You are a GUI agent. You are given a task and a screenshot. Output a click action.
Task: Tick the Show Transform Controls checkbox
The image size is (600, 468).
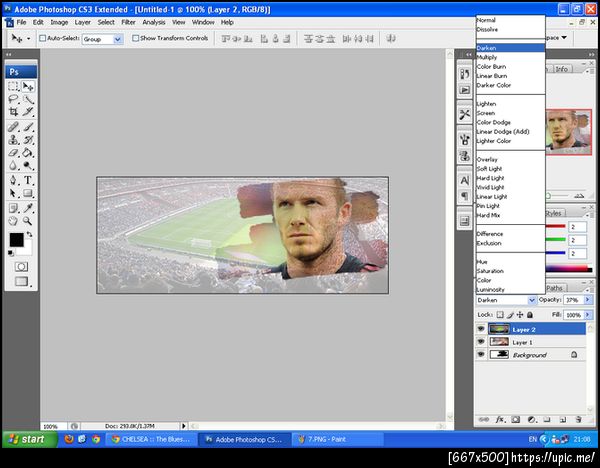coord(135,38)
